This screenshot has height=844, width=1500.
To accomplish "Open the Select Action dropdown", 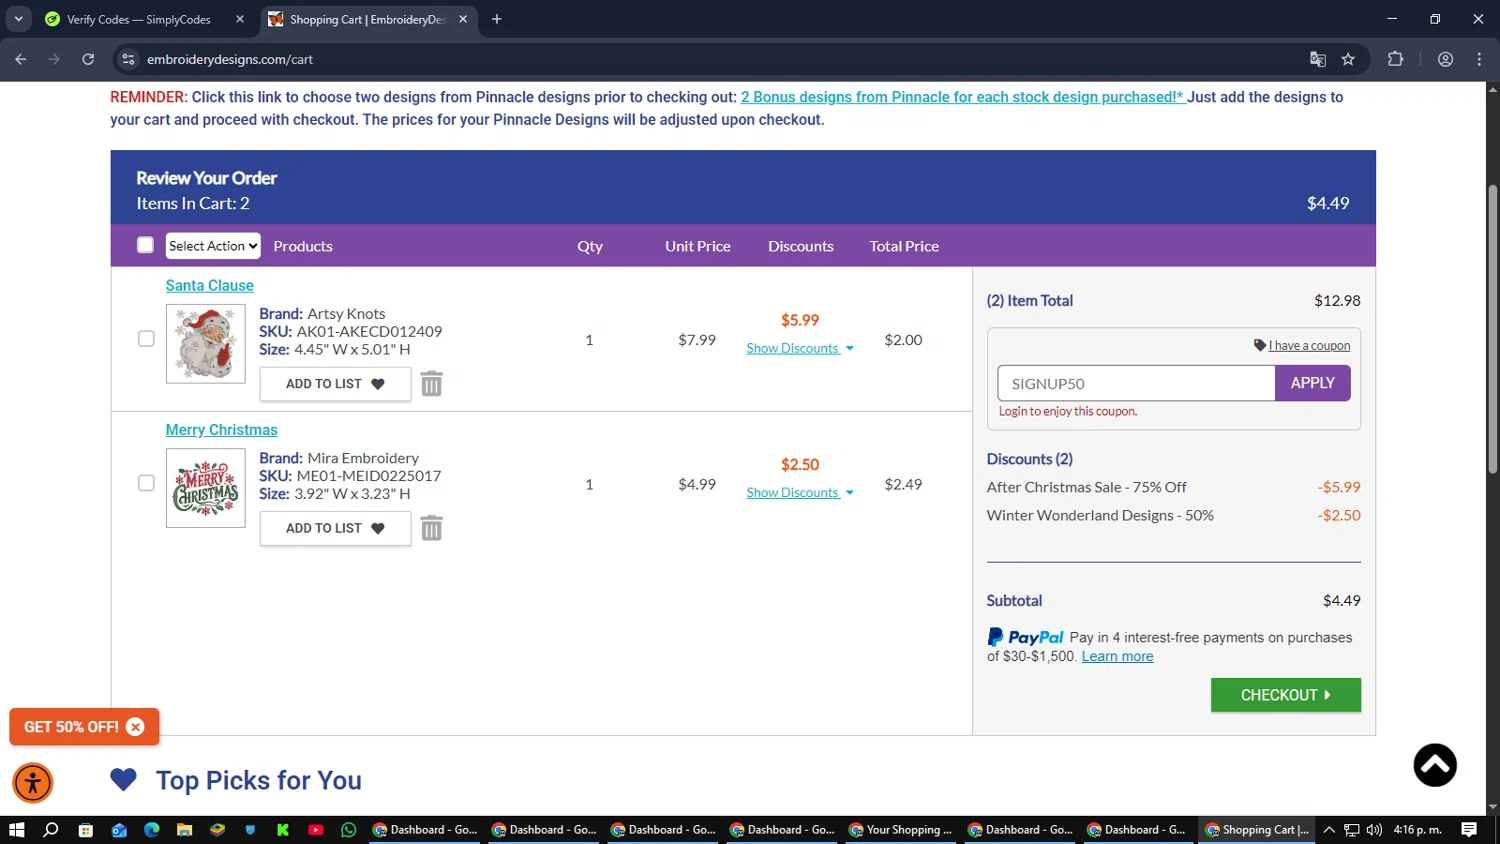I will click(213, 246).
